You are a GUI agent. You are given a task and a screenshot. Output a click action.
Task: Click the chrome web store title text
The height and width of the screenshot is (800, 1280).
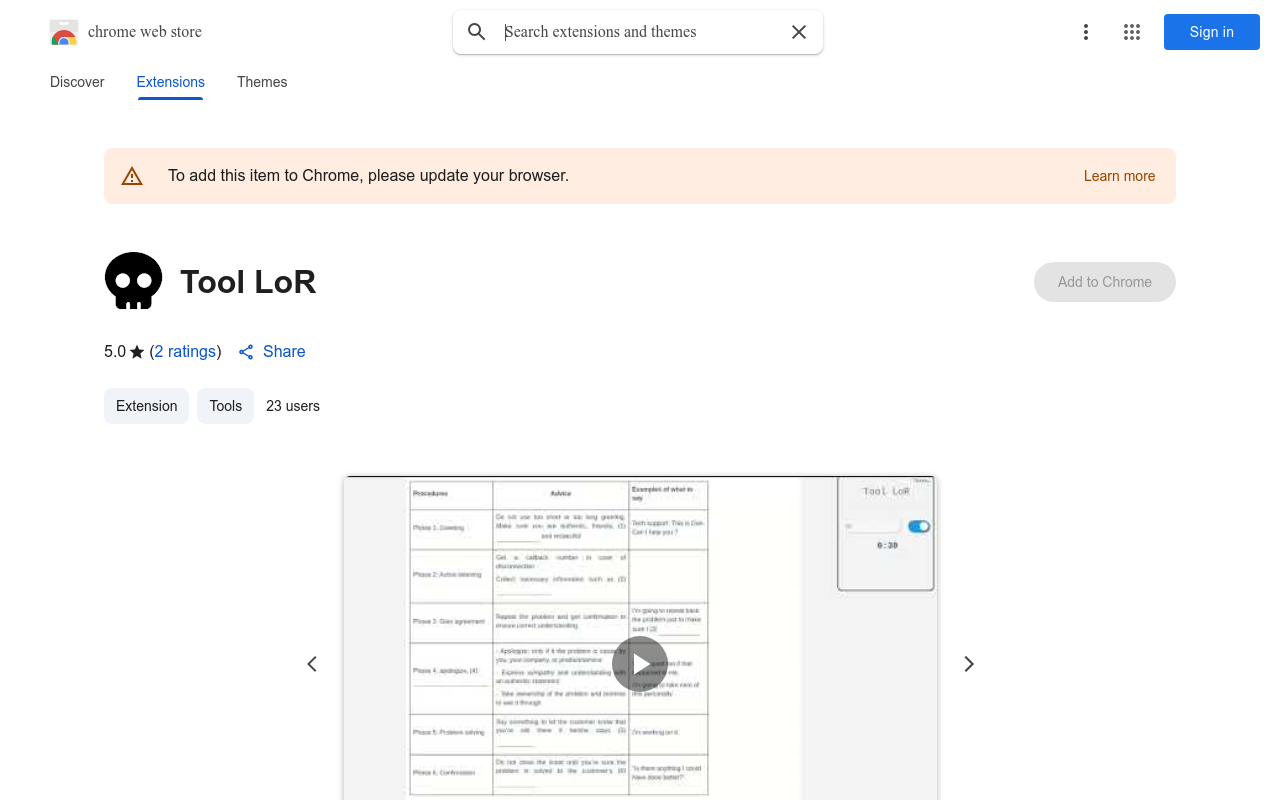tap(145, 32)
